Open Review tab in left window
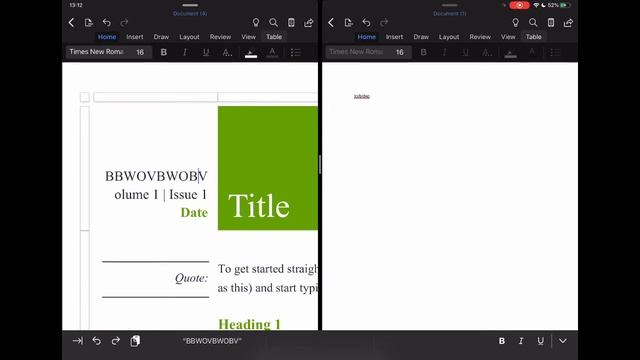Screen dimensions: 640x360 [220, 37]
